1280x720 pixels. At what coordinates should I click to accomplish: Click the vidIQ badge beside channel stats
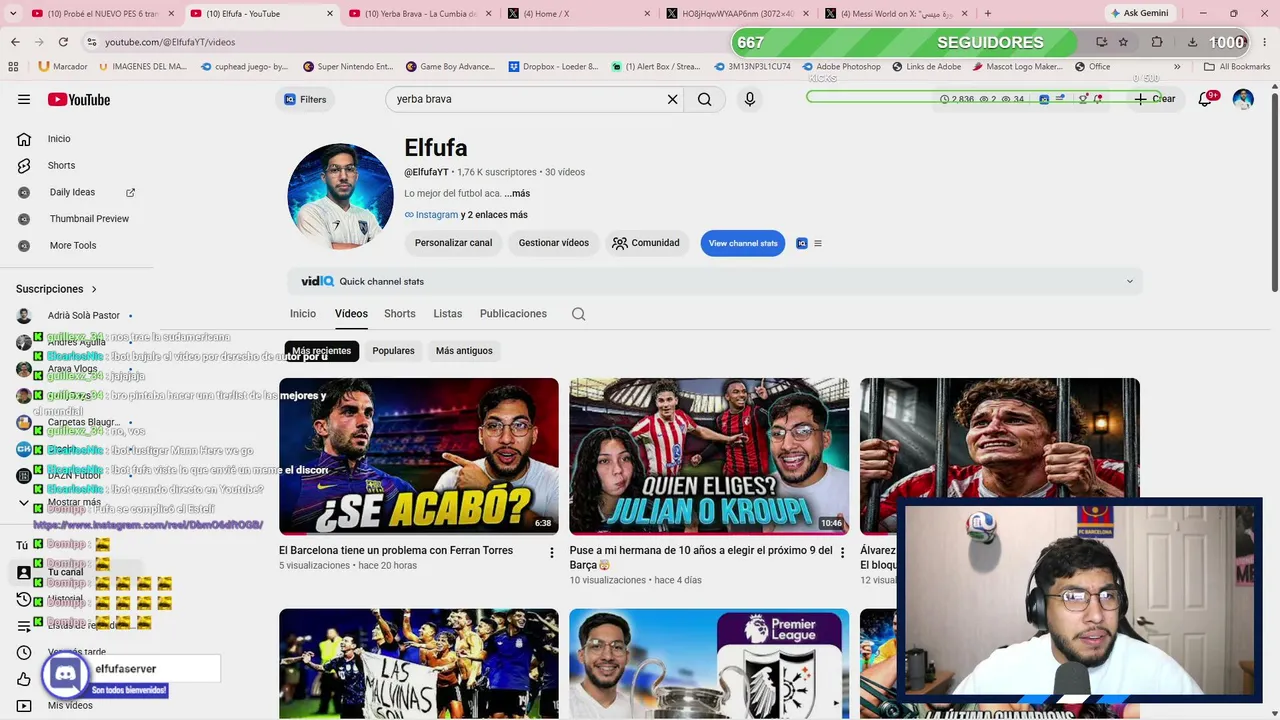click(801, 243)
